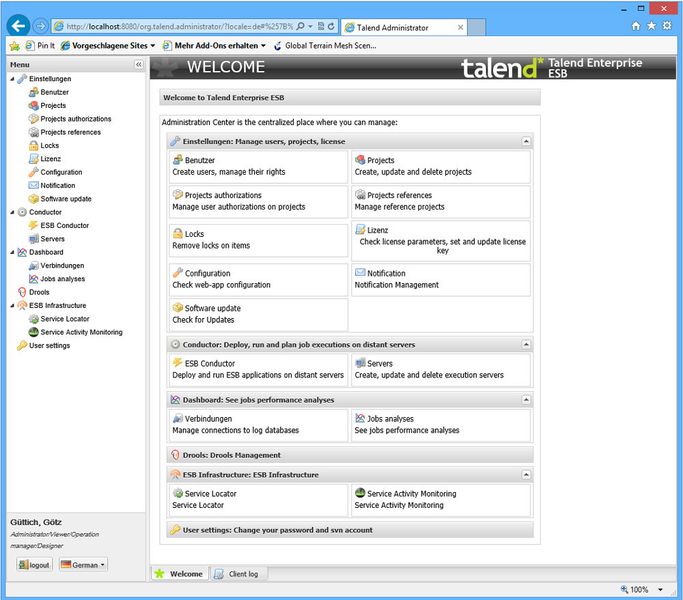Click the browser address bar

[x=179, y=27]
